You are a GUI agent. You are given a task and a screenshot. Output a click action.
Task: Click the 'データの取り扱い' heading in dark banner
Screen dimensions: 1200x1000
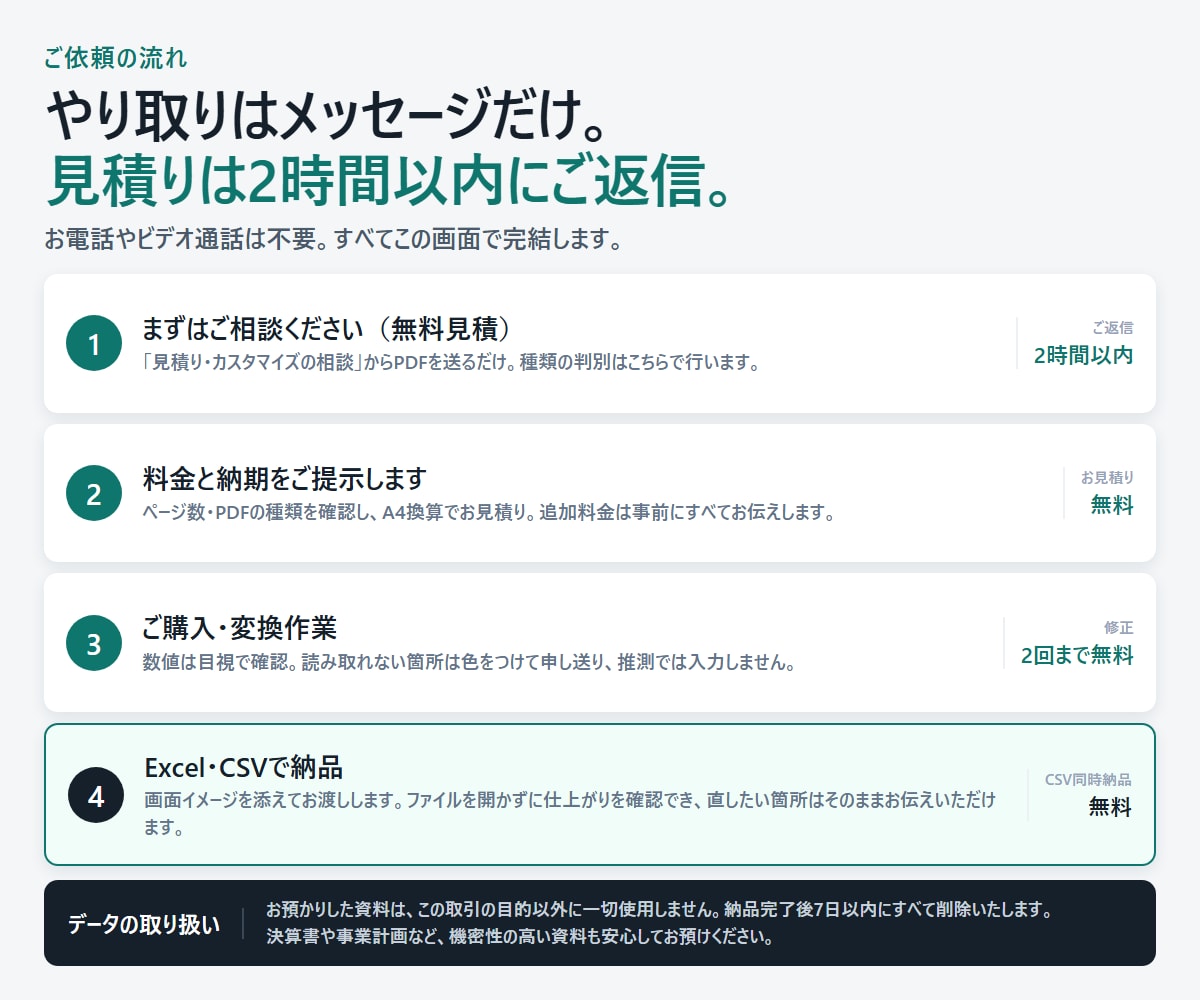[144, 924]
